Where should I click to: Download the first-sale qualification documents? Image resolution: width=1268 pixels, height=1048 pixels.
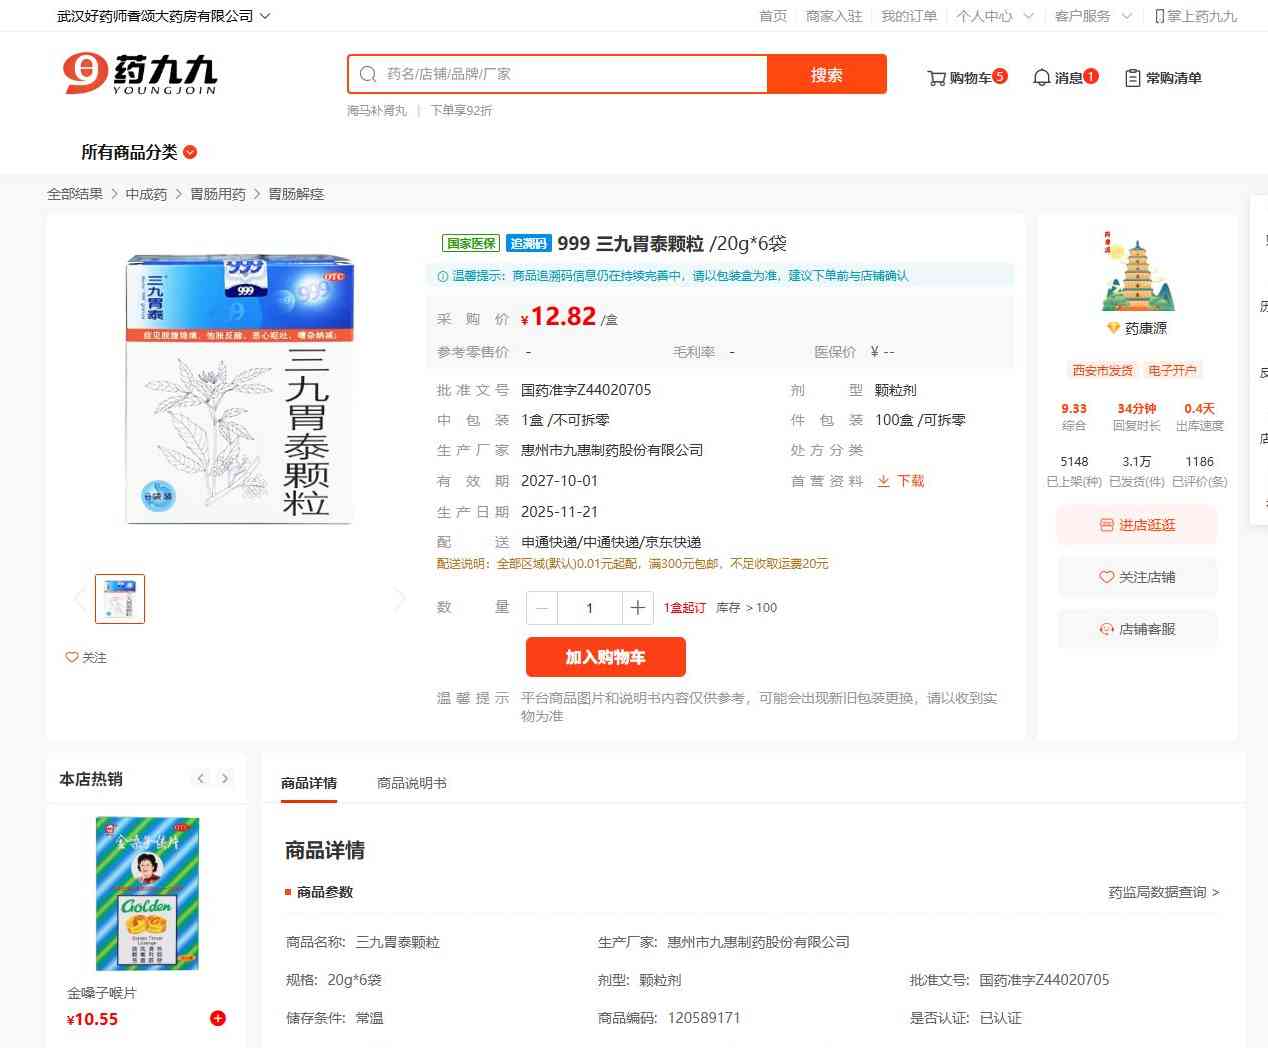pyautogui.click(x=900, y=481)
